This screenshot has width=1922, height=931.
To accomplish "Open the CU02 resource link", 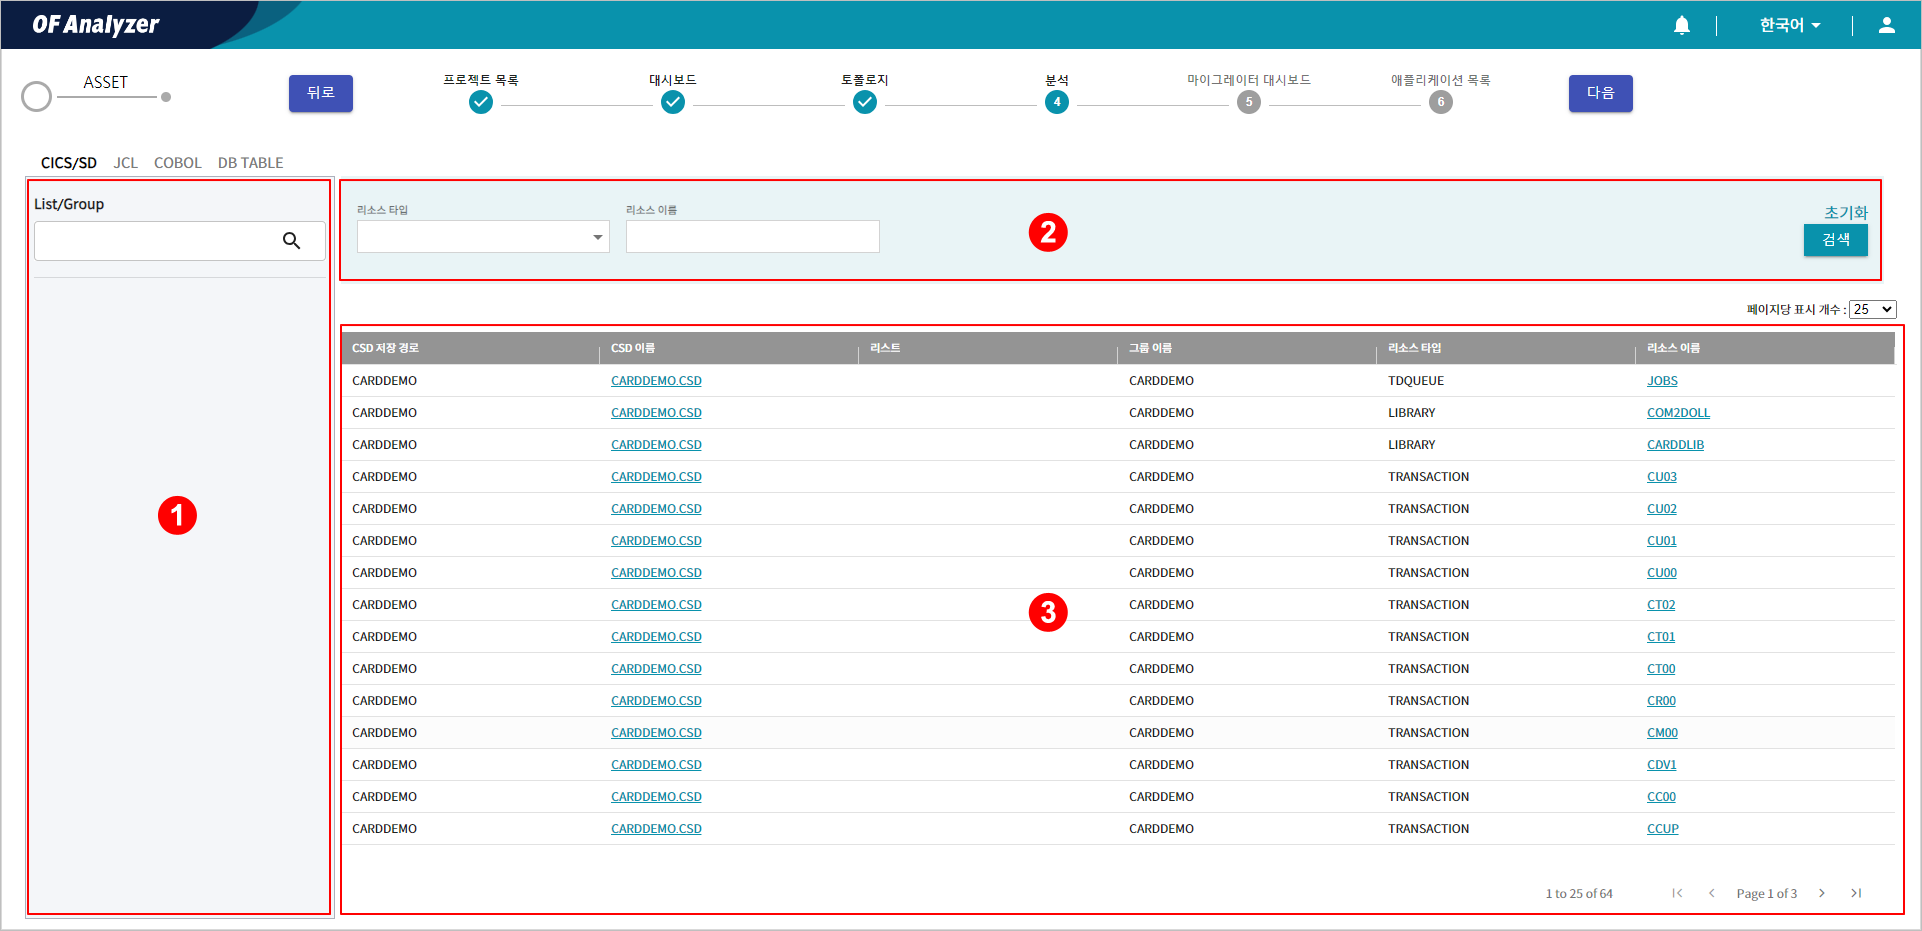I will pos(1662,509).
